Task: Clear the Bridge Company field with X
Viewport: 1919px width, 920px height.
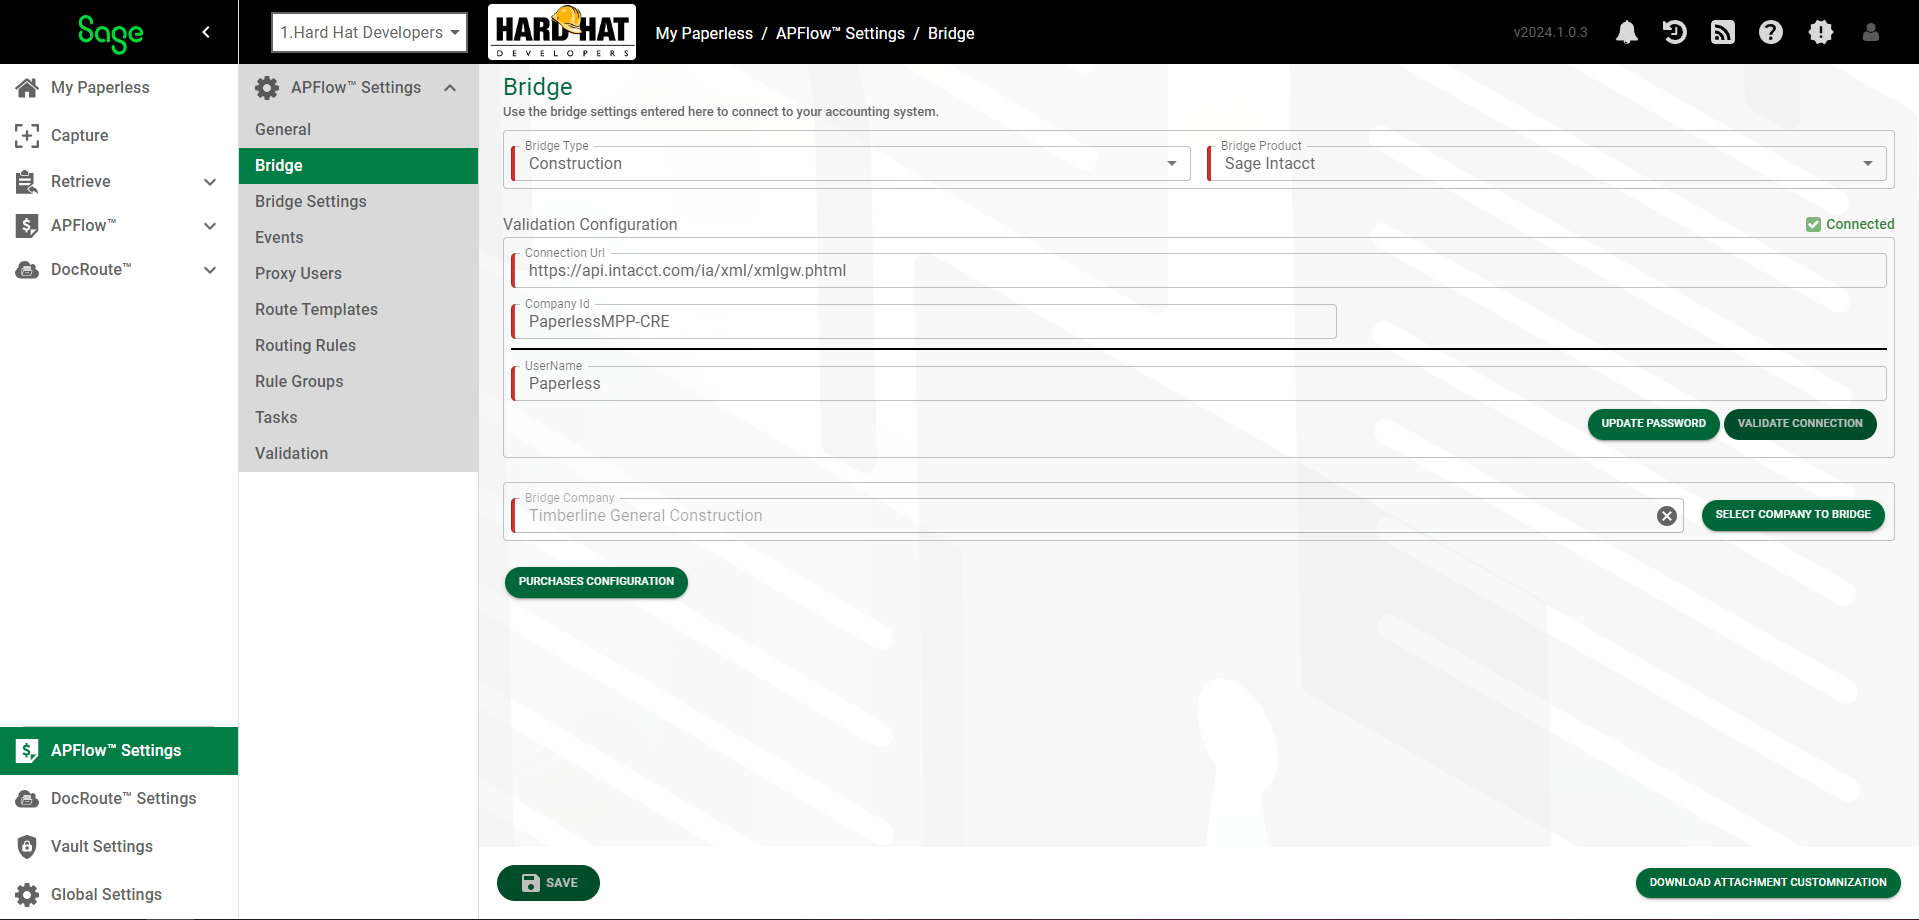Action: tap(1667, 515)
